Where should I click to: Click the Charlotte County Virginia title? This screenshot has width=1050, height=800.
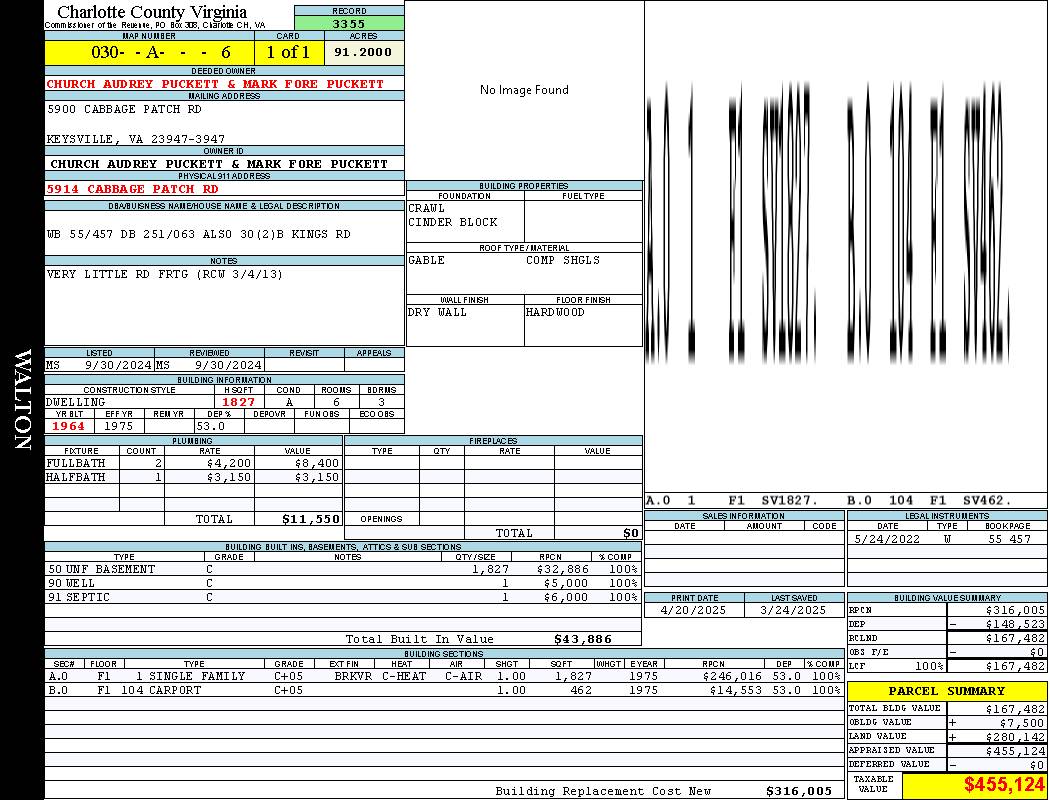click(152, 12)
